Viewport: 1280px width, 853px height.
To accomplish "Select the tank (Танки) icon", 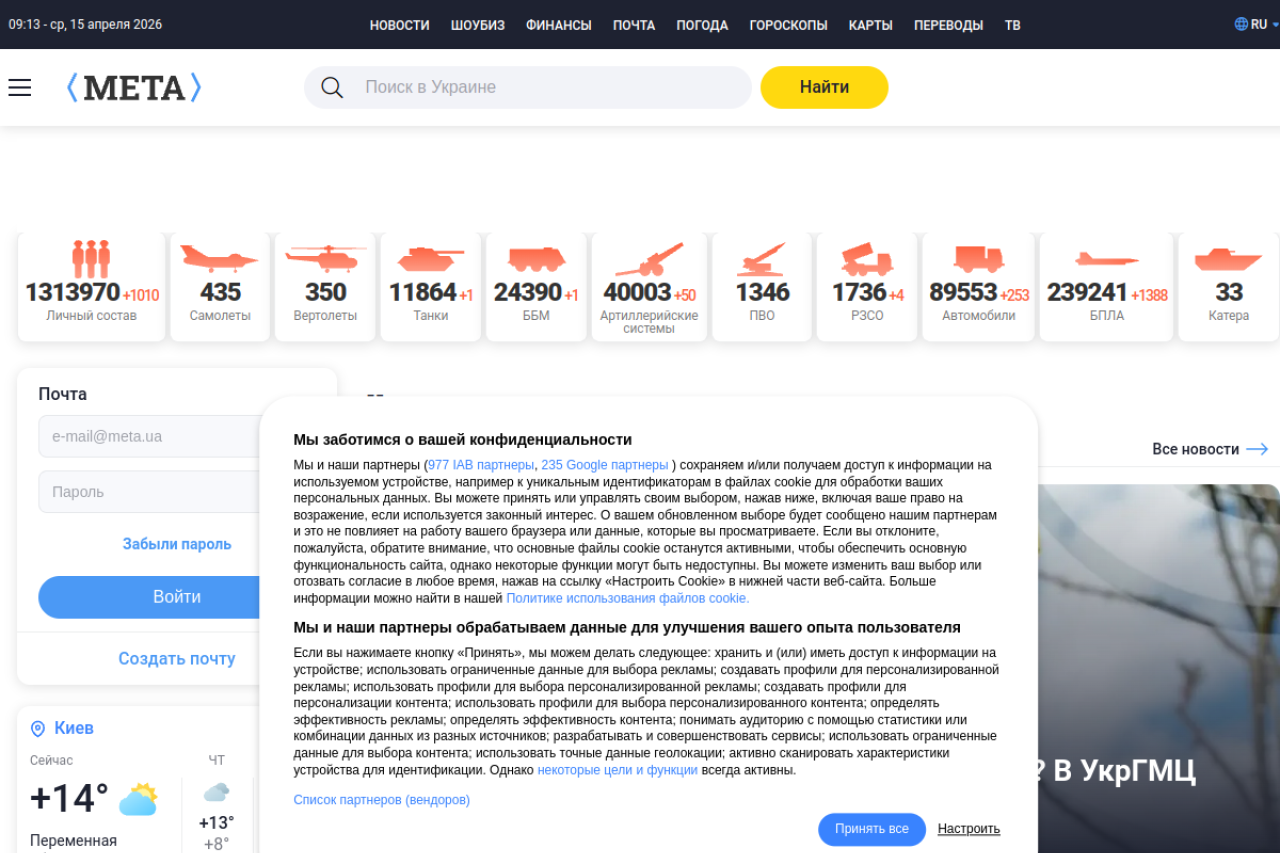I will click(431, 259).
